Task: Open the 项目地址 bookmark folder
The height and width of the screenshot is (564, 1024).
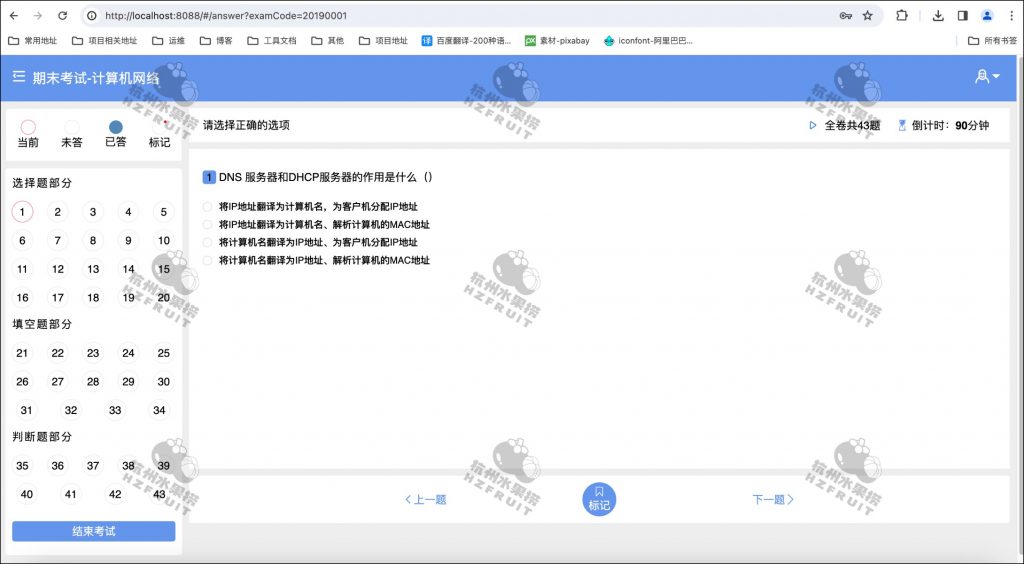Action: pyautogui.click(x=383, y=40)
